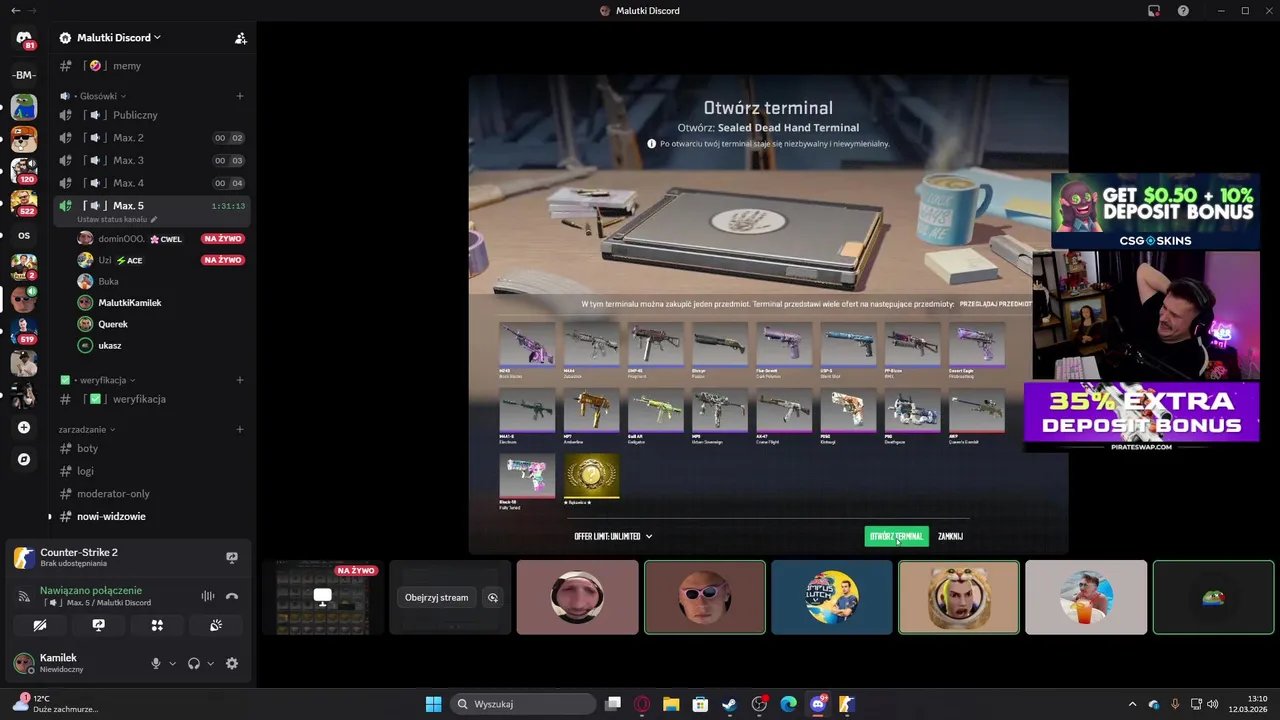Join the Max. 4 voice channel
Image resolution: width=1280 pixels, height=720 pixels.
coord(150,183)
